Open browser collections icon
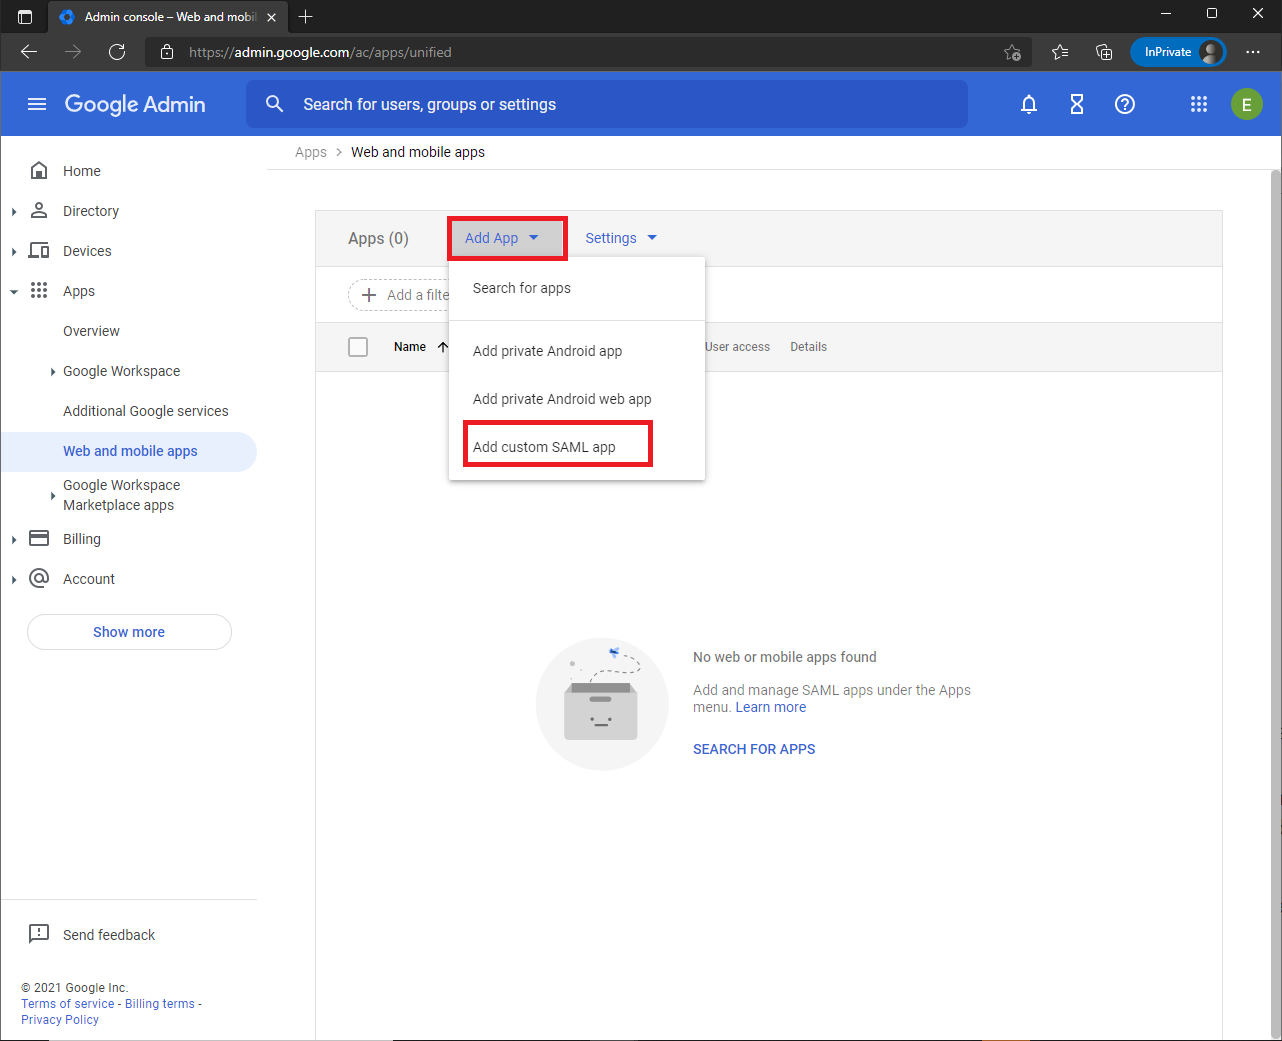Image resolution: width=1282 pixels, height=1041 pixels. [x=1104, y=52]
